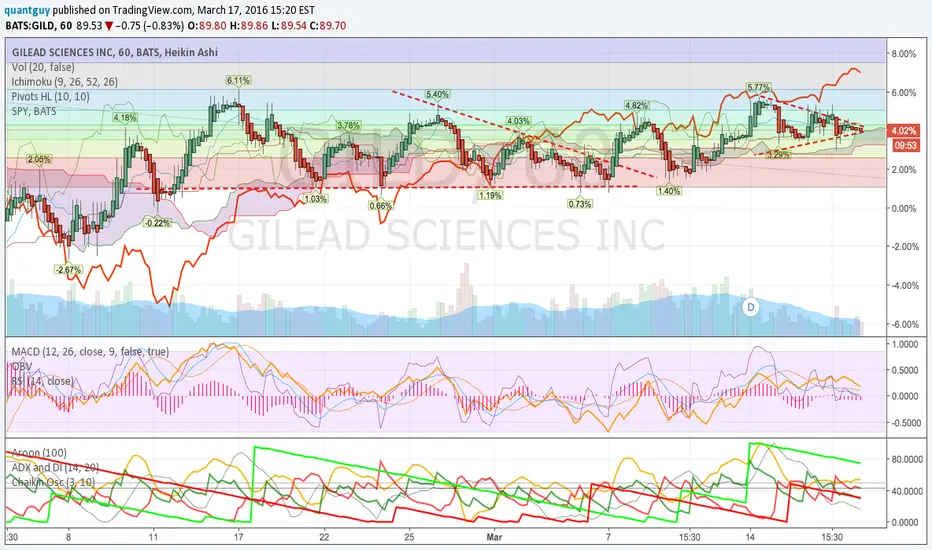
Task: Select the OBV indicator label
Action: tap(22, 366)
